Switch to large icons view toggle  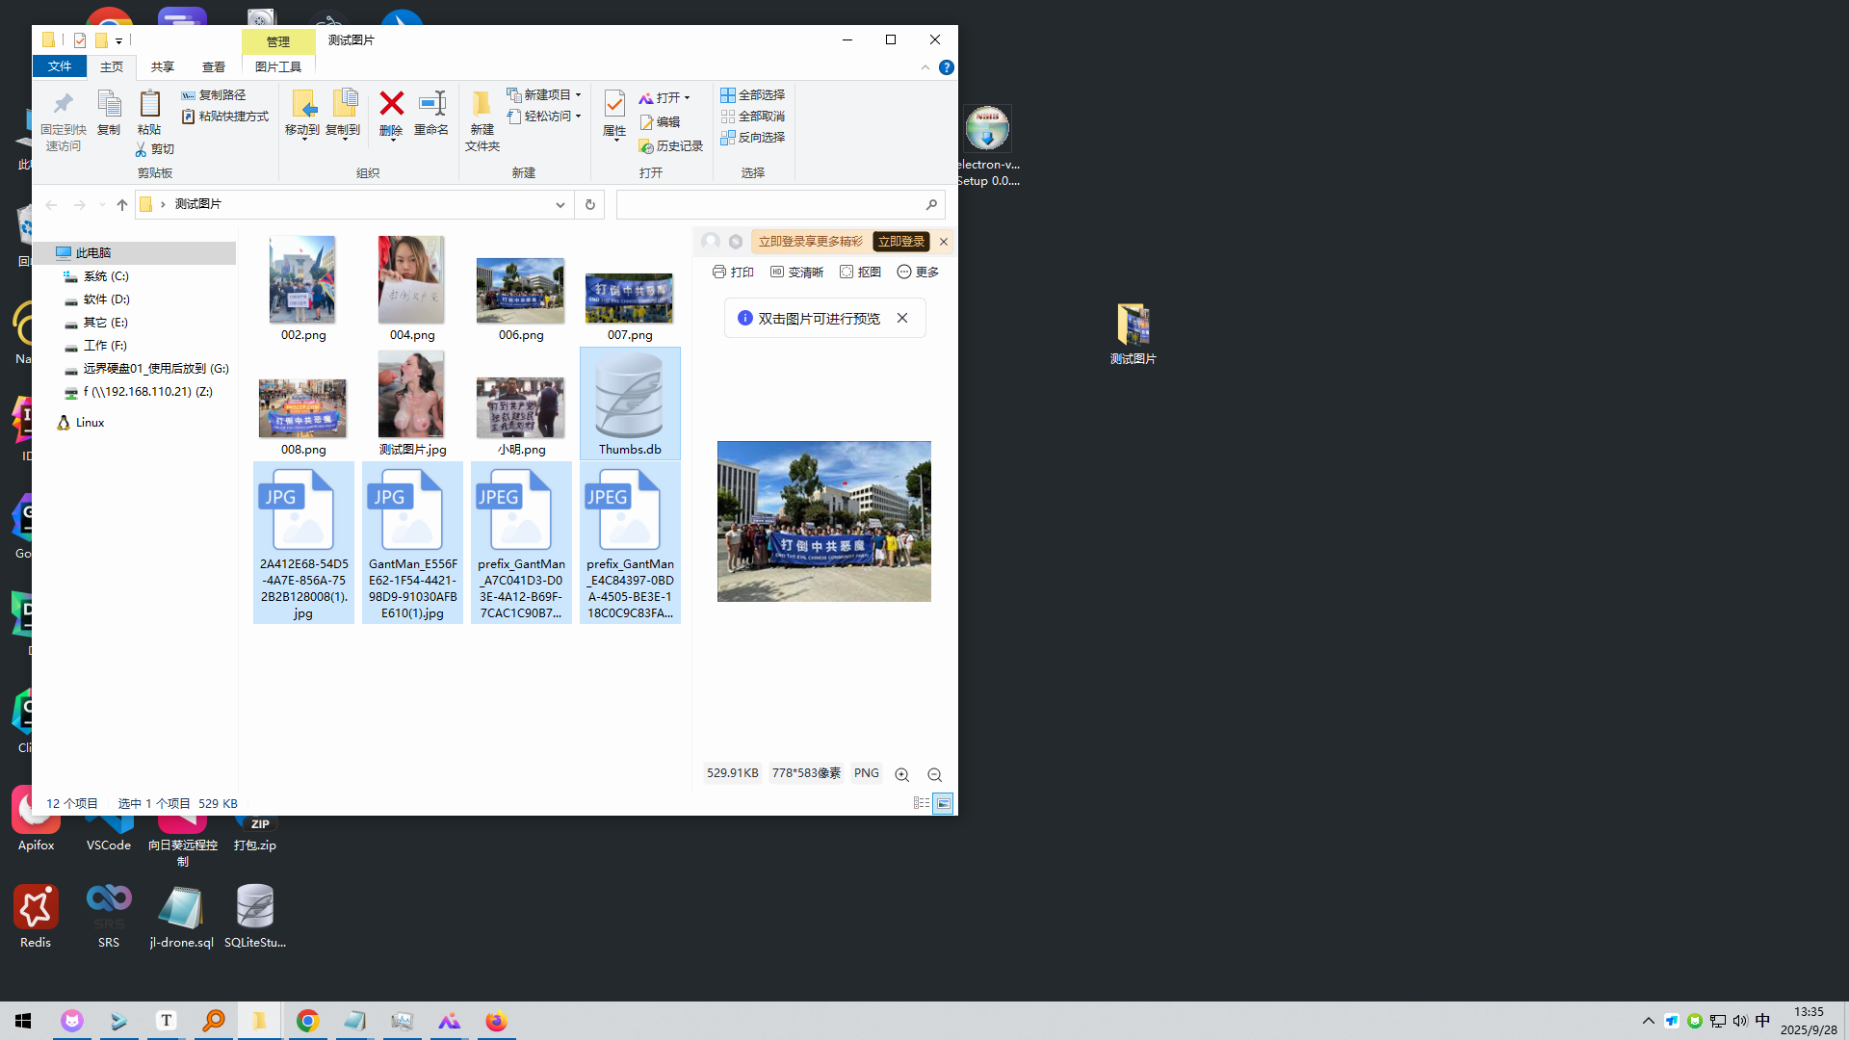coord(943,803)
